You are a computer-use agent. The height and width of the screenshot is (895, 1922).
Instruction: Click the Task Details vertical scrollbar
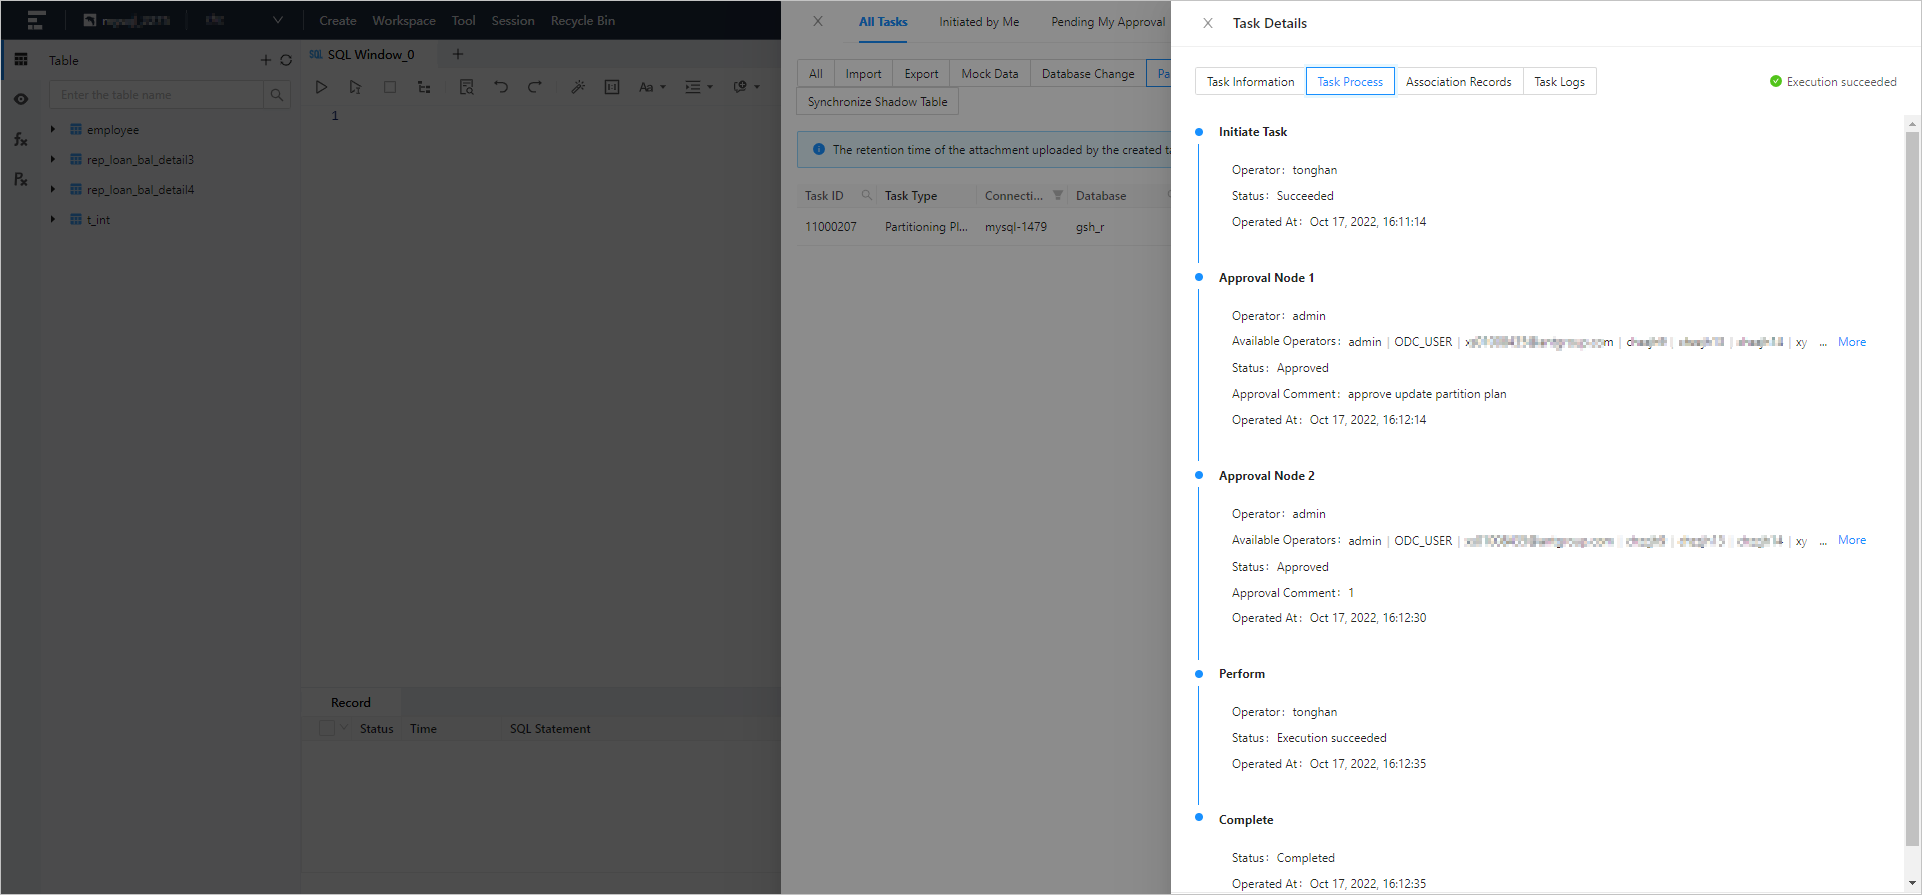(x=1912, y=488)
